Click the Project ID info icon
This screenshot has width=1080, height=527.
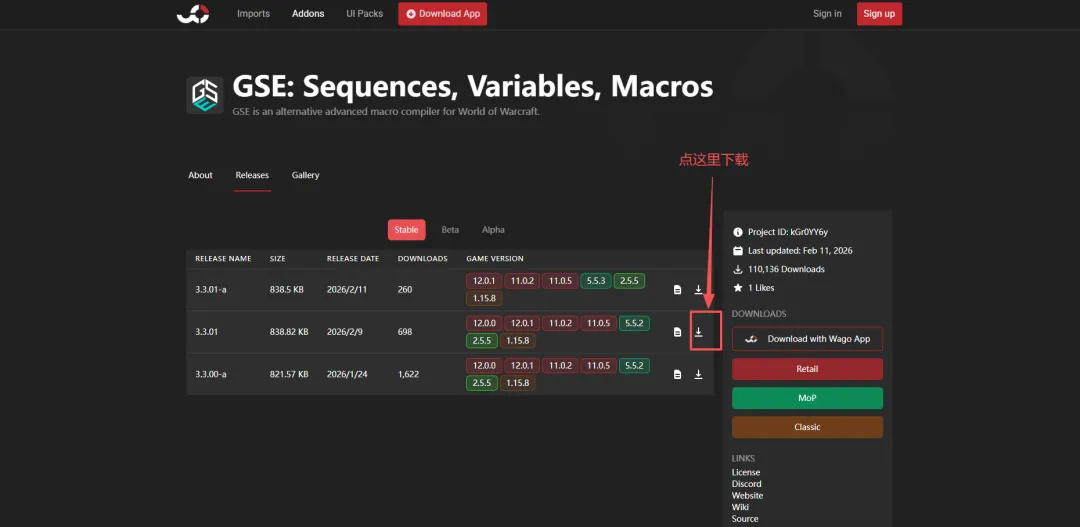click(738, 232)
